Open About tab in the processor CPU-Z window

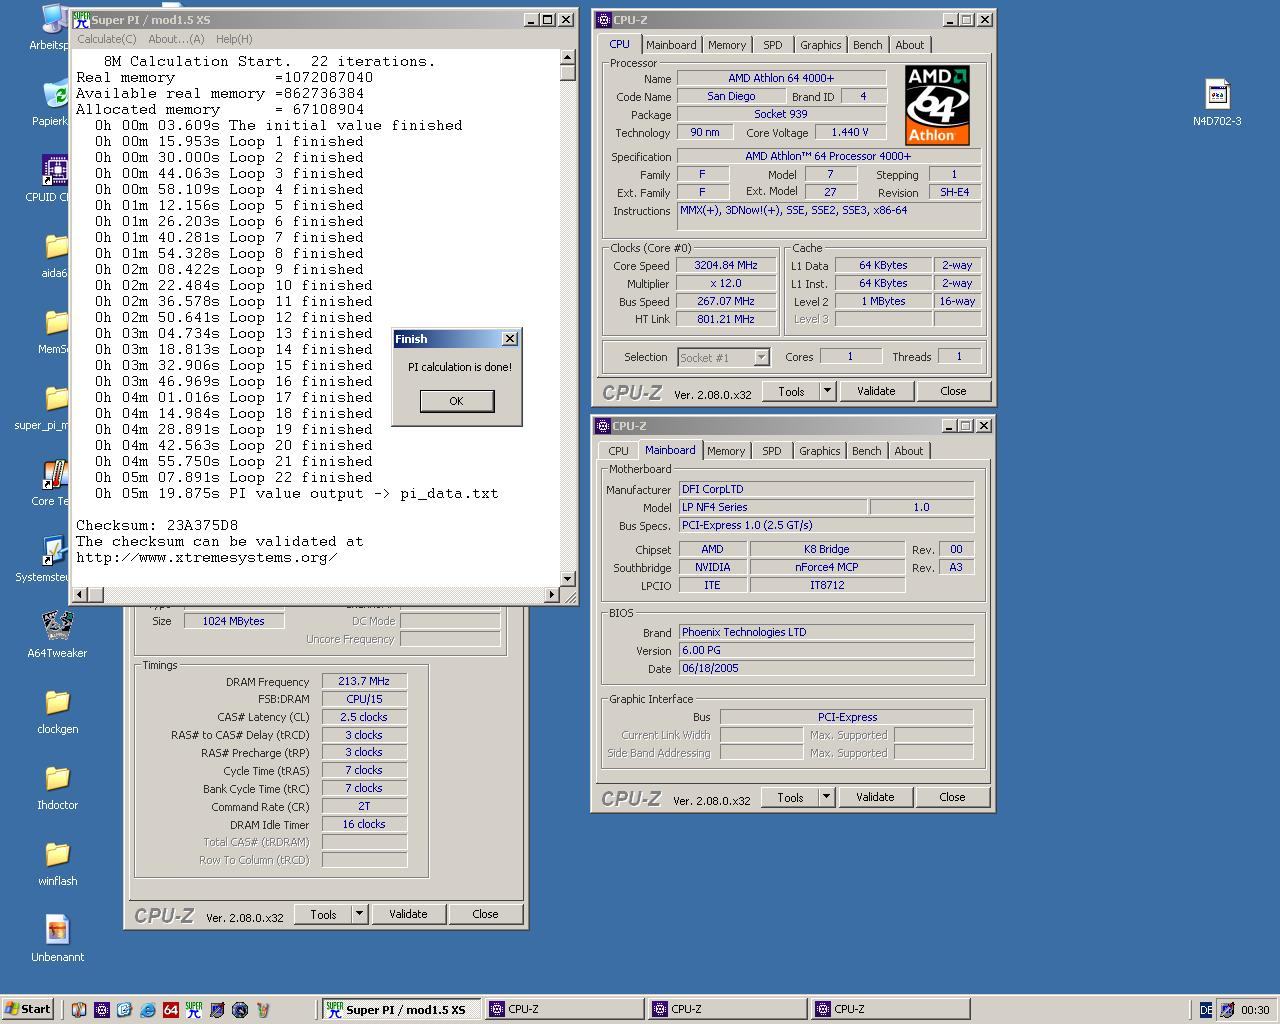[910, 45]
